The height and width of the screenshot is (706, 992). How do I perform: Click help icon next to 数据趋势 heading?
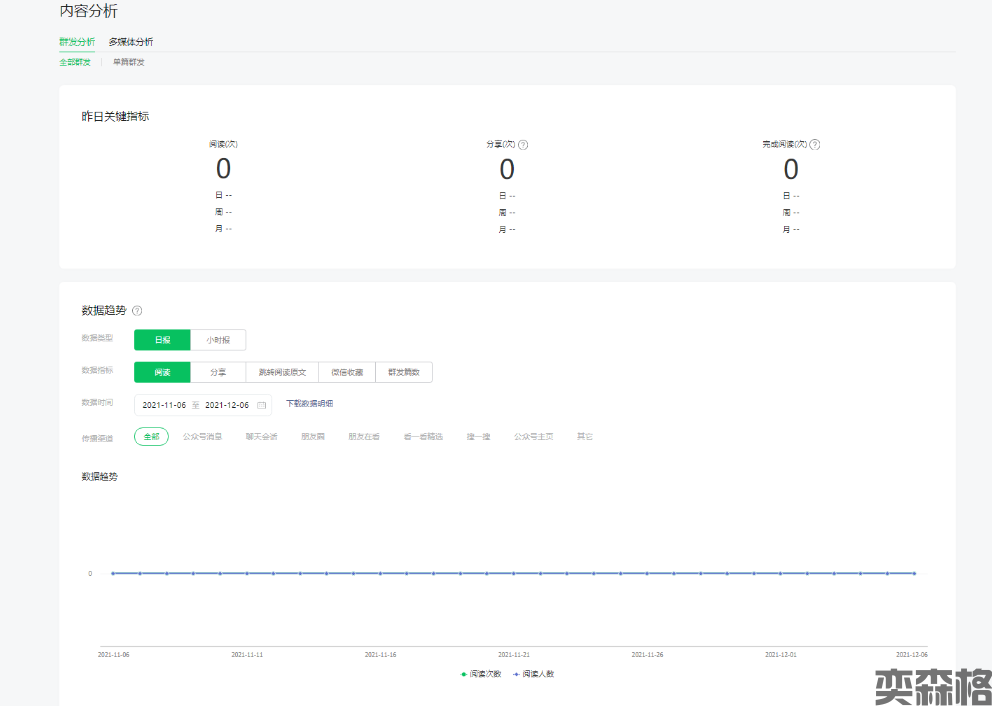(137, 311)
